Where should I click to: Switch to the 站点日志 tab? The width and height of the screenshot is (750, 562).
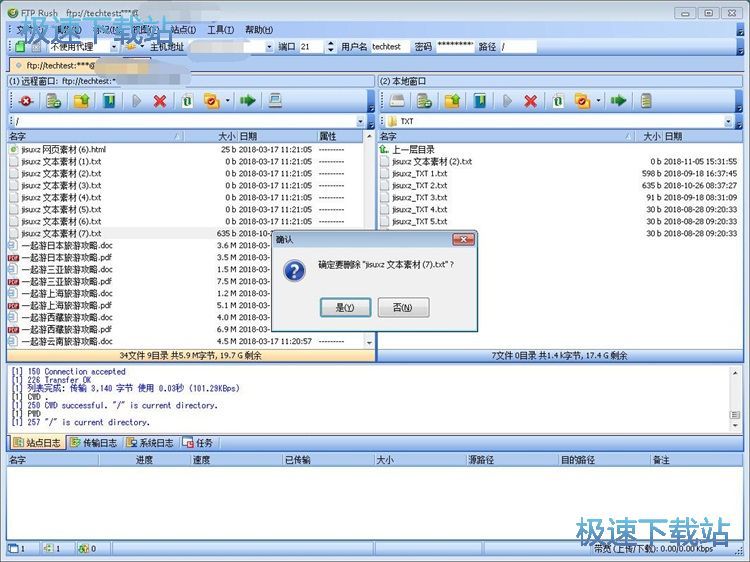(37, 443)
